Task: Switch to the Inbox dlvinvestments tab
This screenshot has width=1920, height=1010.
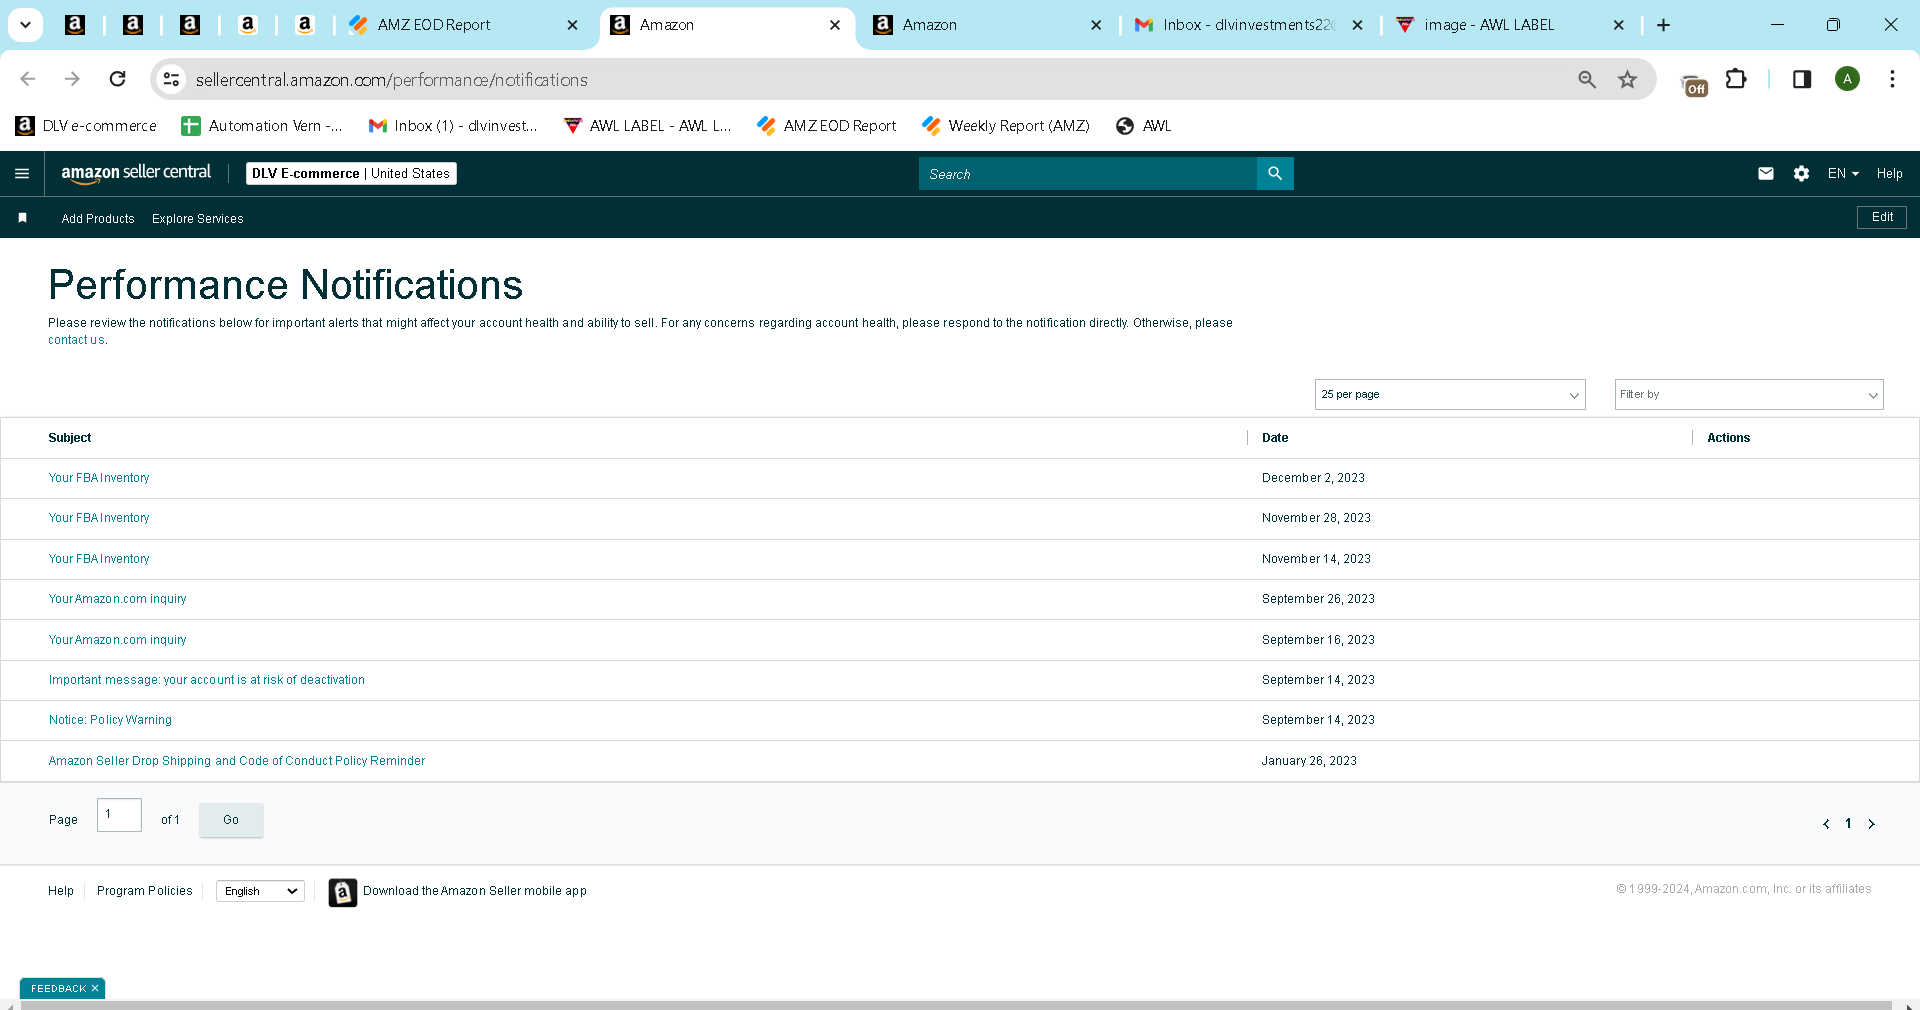Action: click(1249, 25)
